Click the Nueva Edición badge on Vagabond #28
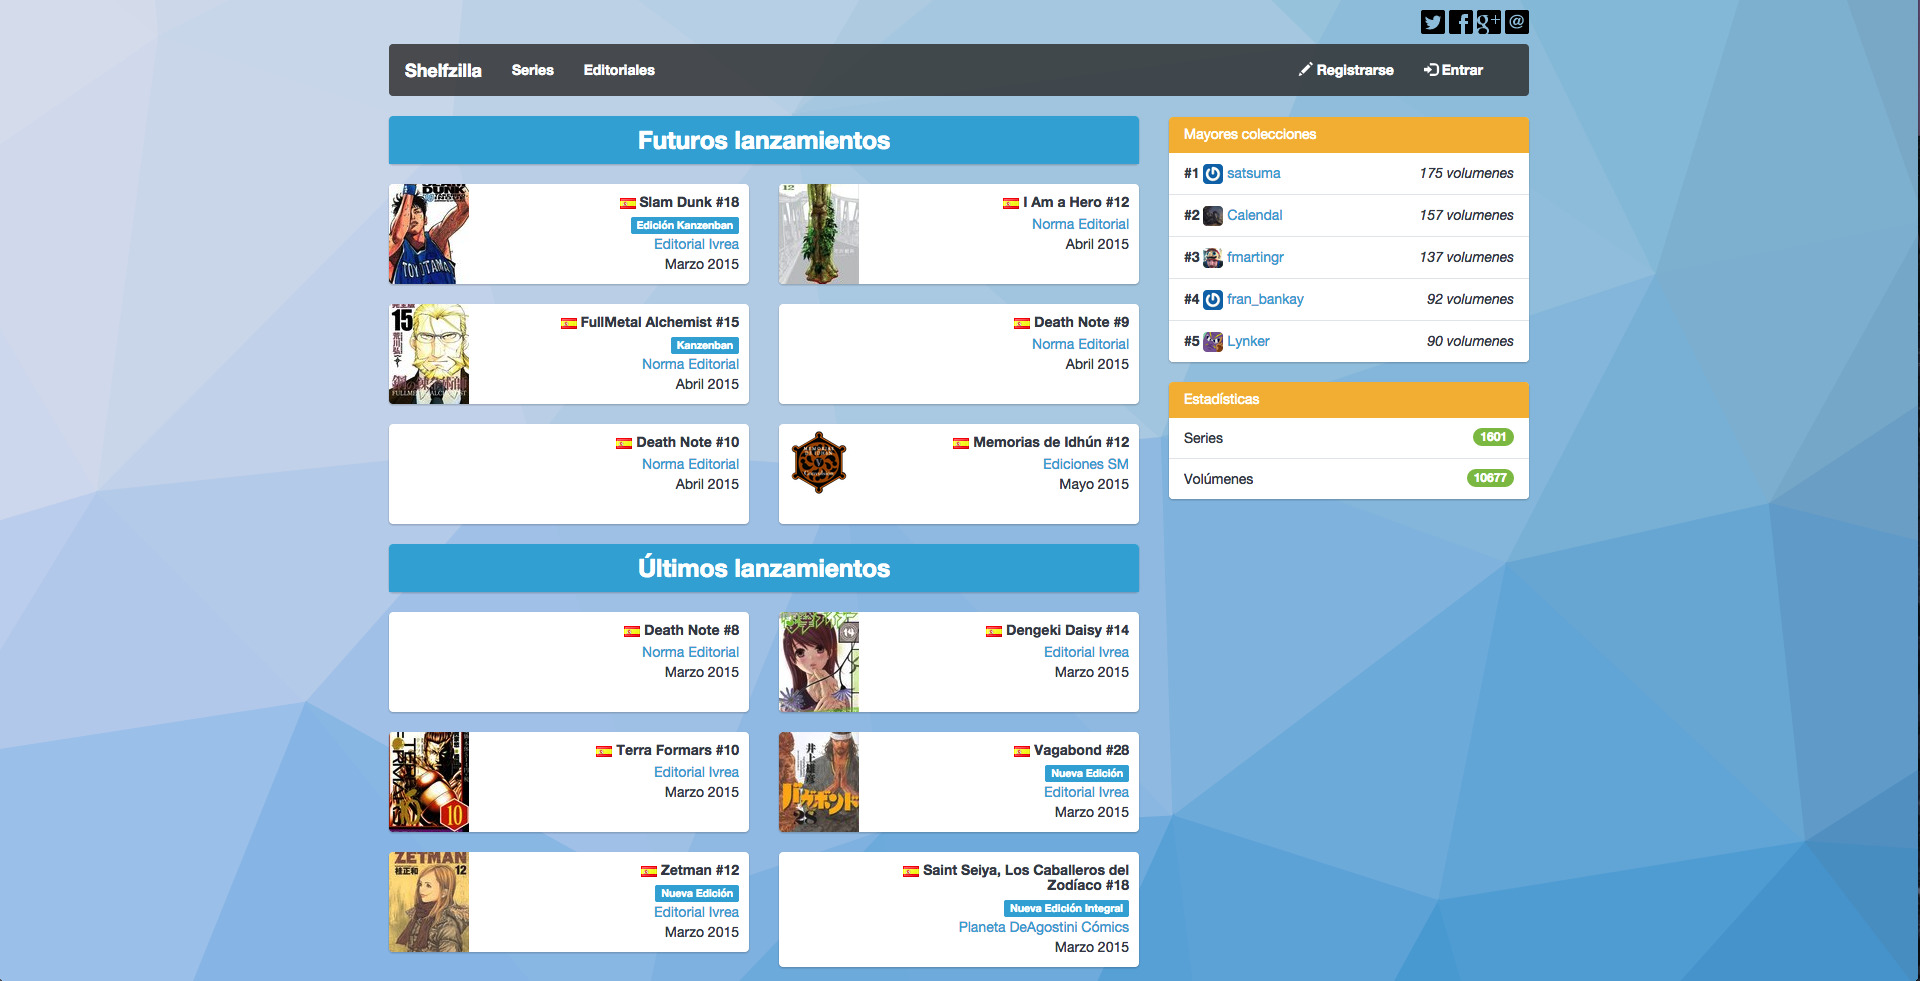The width and height of the screenshot is (1920, 981). pos(1087,773)
